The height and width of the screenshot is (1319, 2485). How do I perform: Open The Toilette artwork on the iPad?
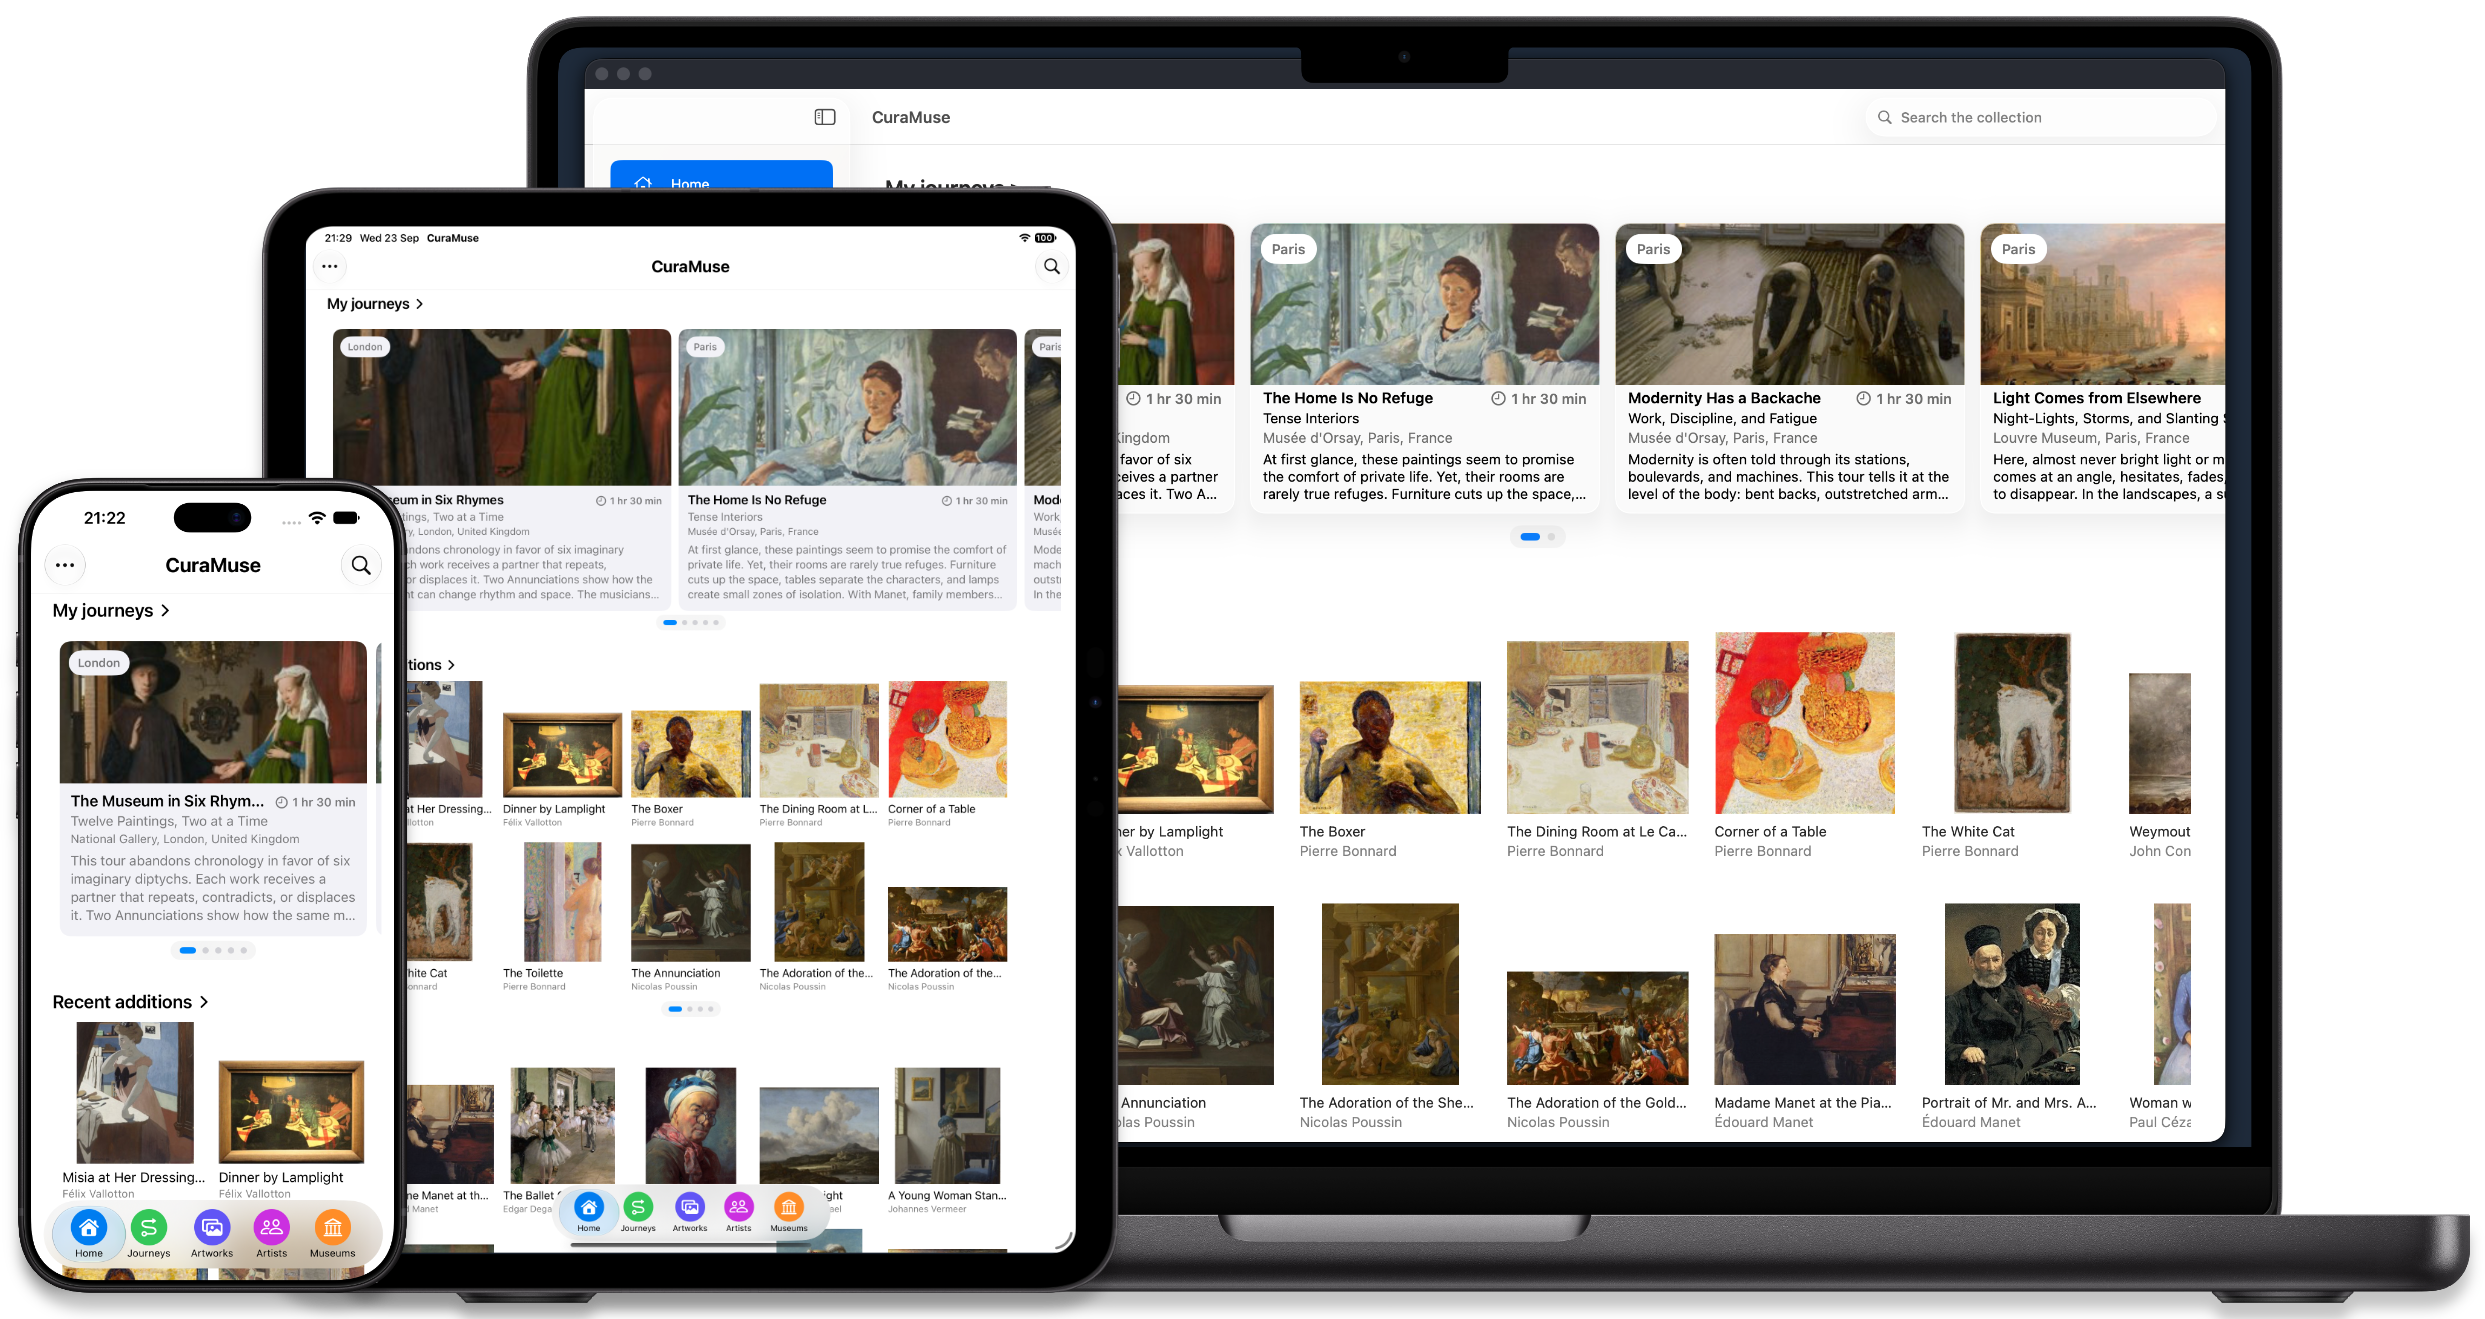point(562,917)
